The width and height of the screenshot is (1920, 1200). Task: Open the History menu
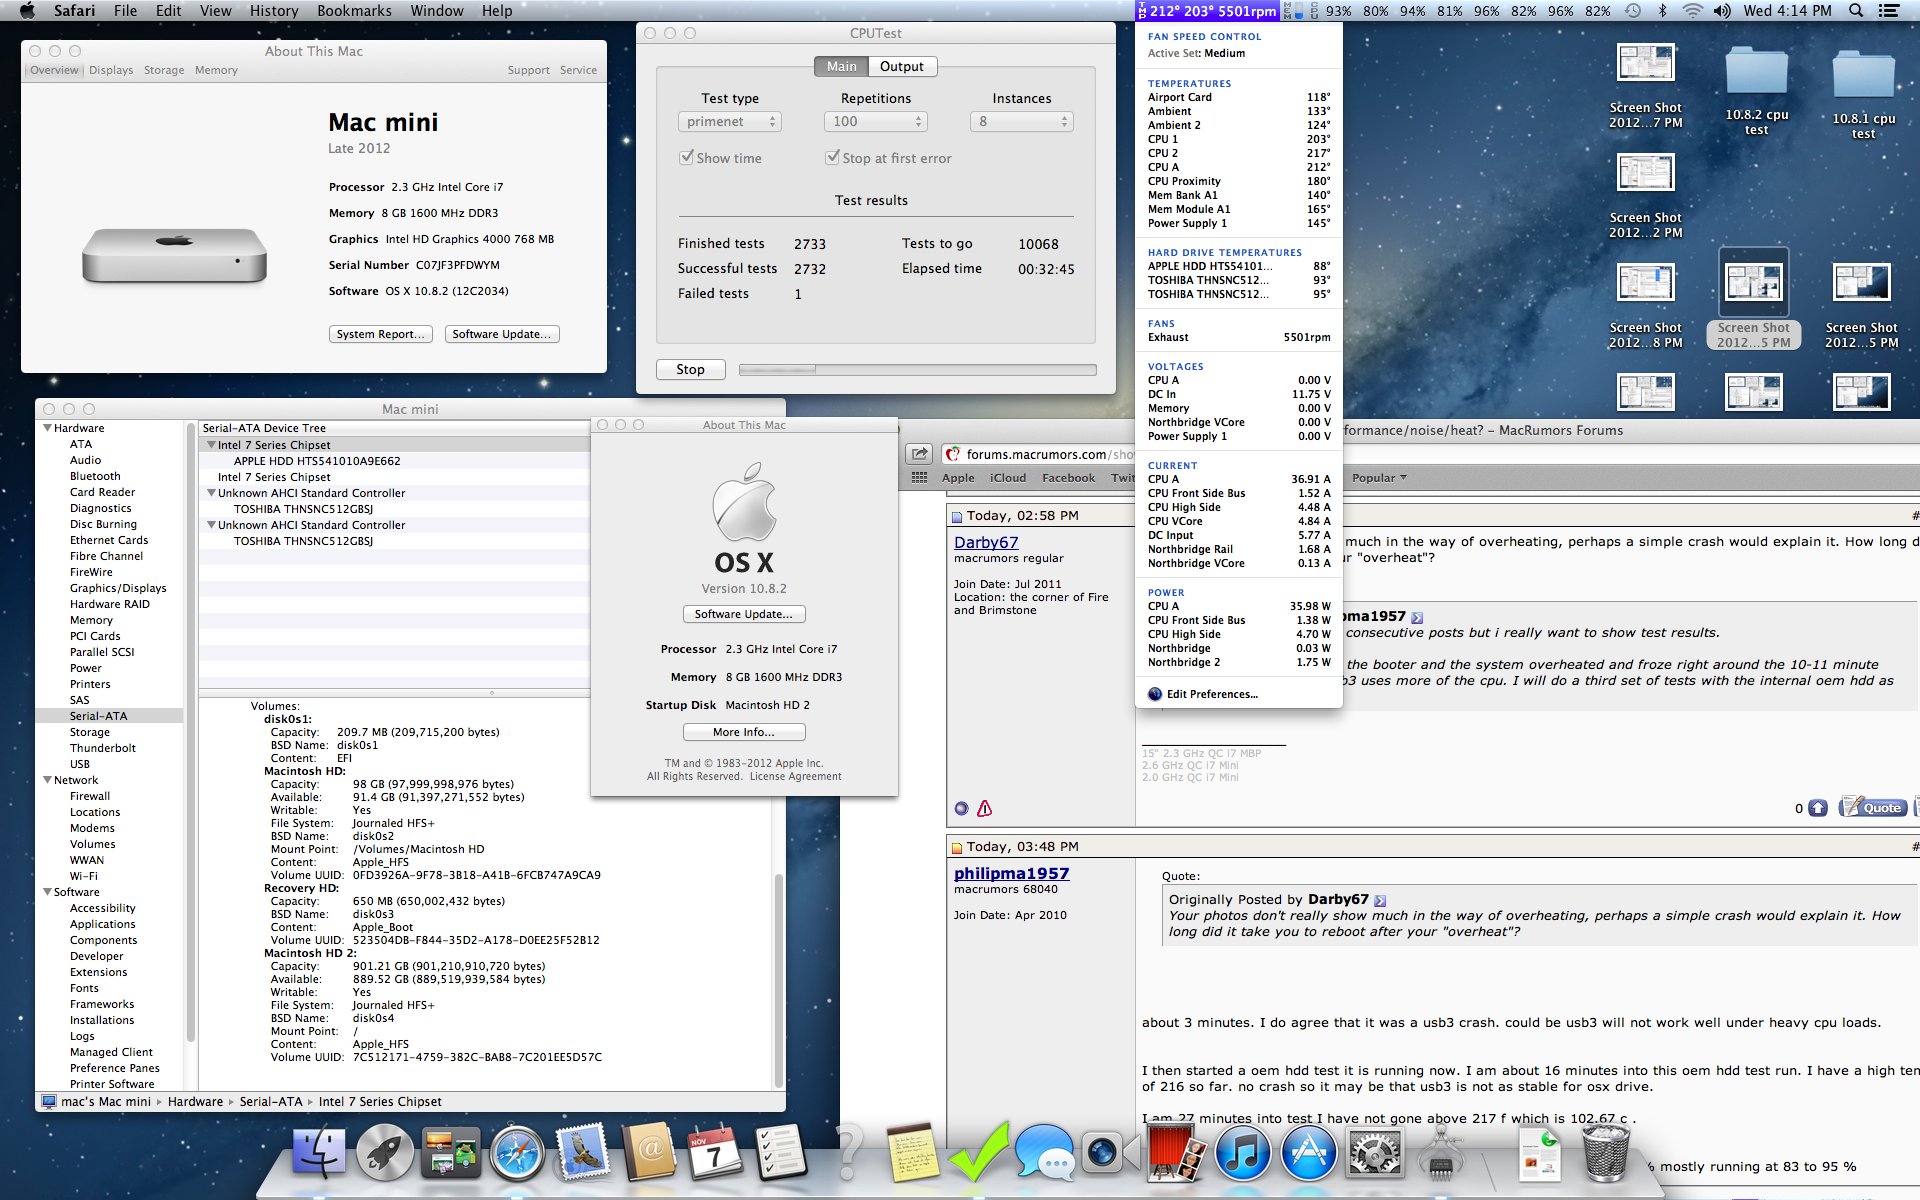[x=273, y=11]
